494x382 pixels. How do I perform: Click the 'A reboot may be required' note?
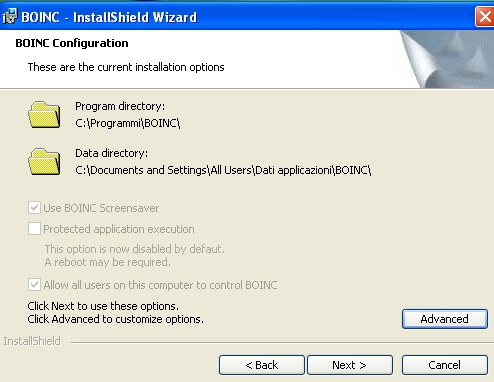point(107,262)
